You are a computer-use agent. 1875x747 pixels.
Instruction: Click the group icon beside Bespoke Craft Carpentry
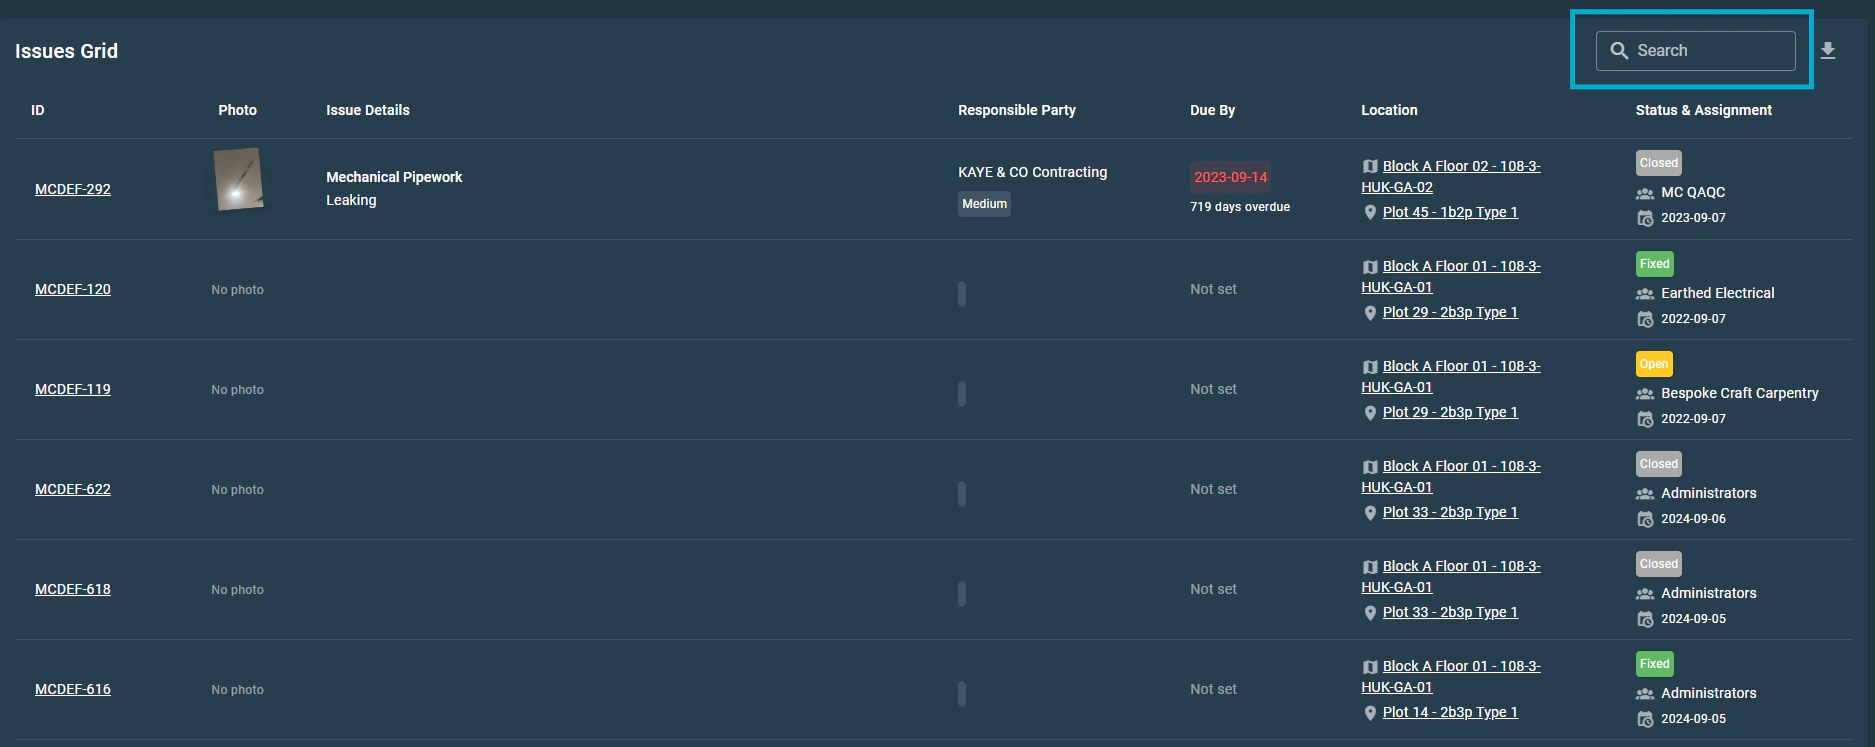[1645, 394]
